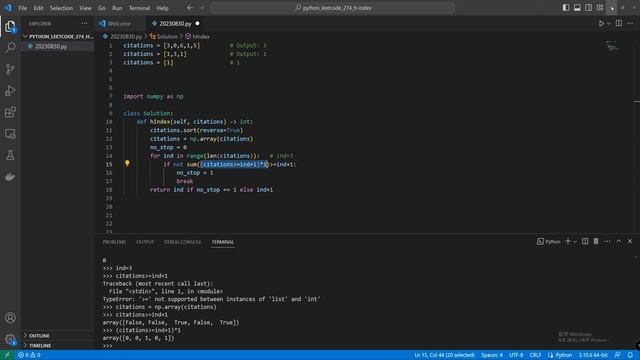
Task: Open Explorer views ellipsis menu
Action: tap(84, 24)
